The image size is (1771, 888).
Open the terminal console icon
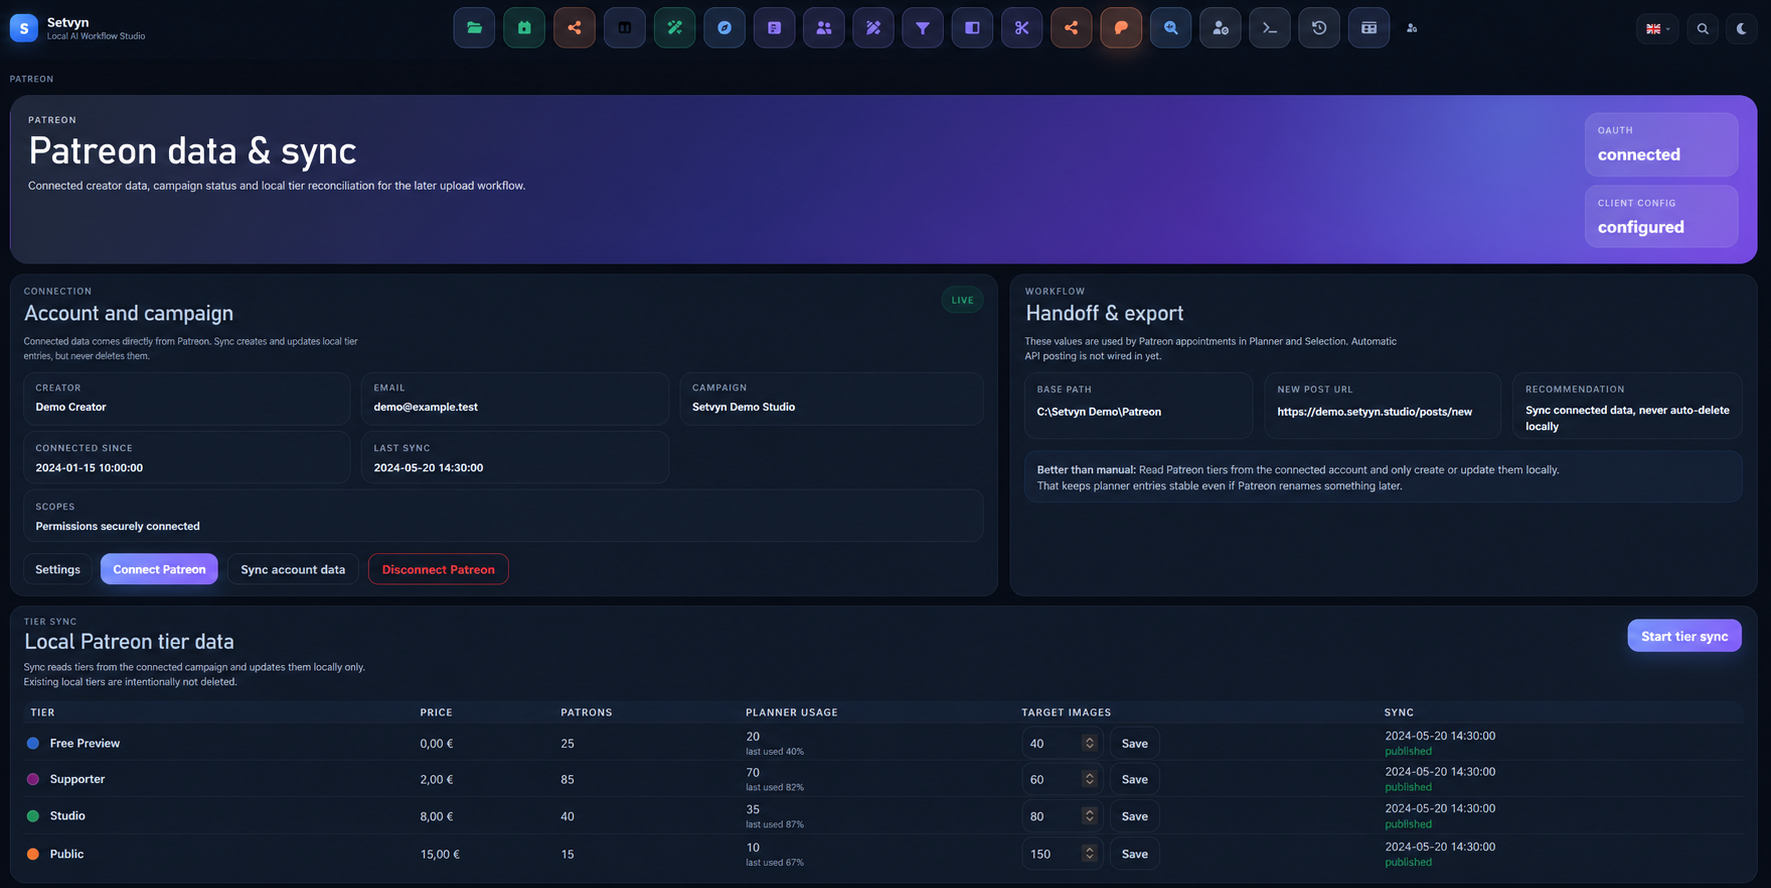[1269, 28]
